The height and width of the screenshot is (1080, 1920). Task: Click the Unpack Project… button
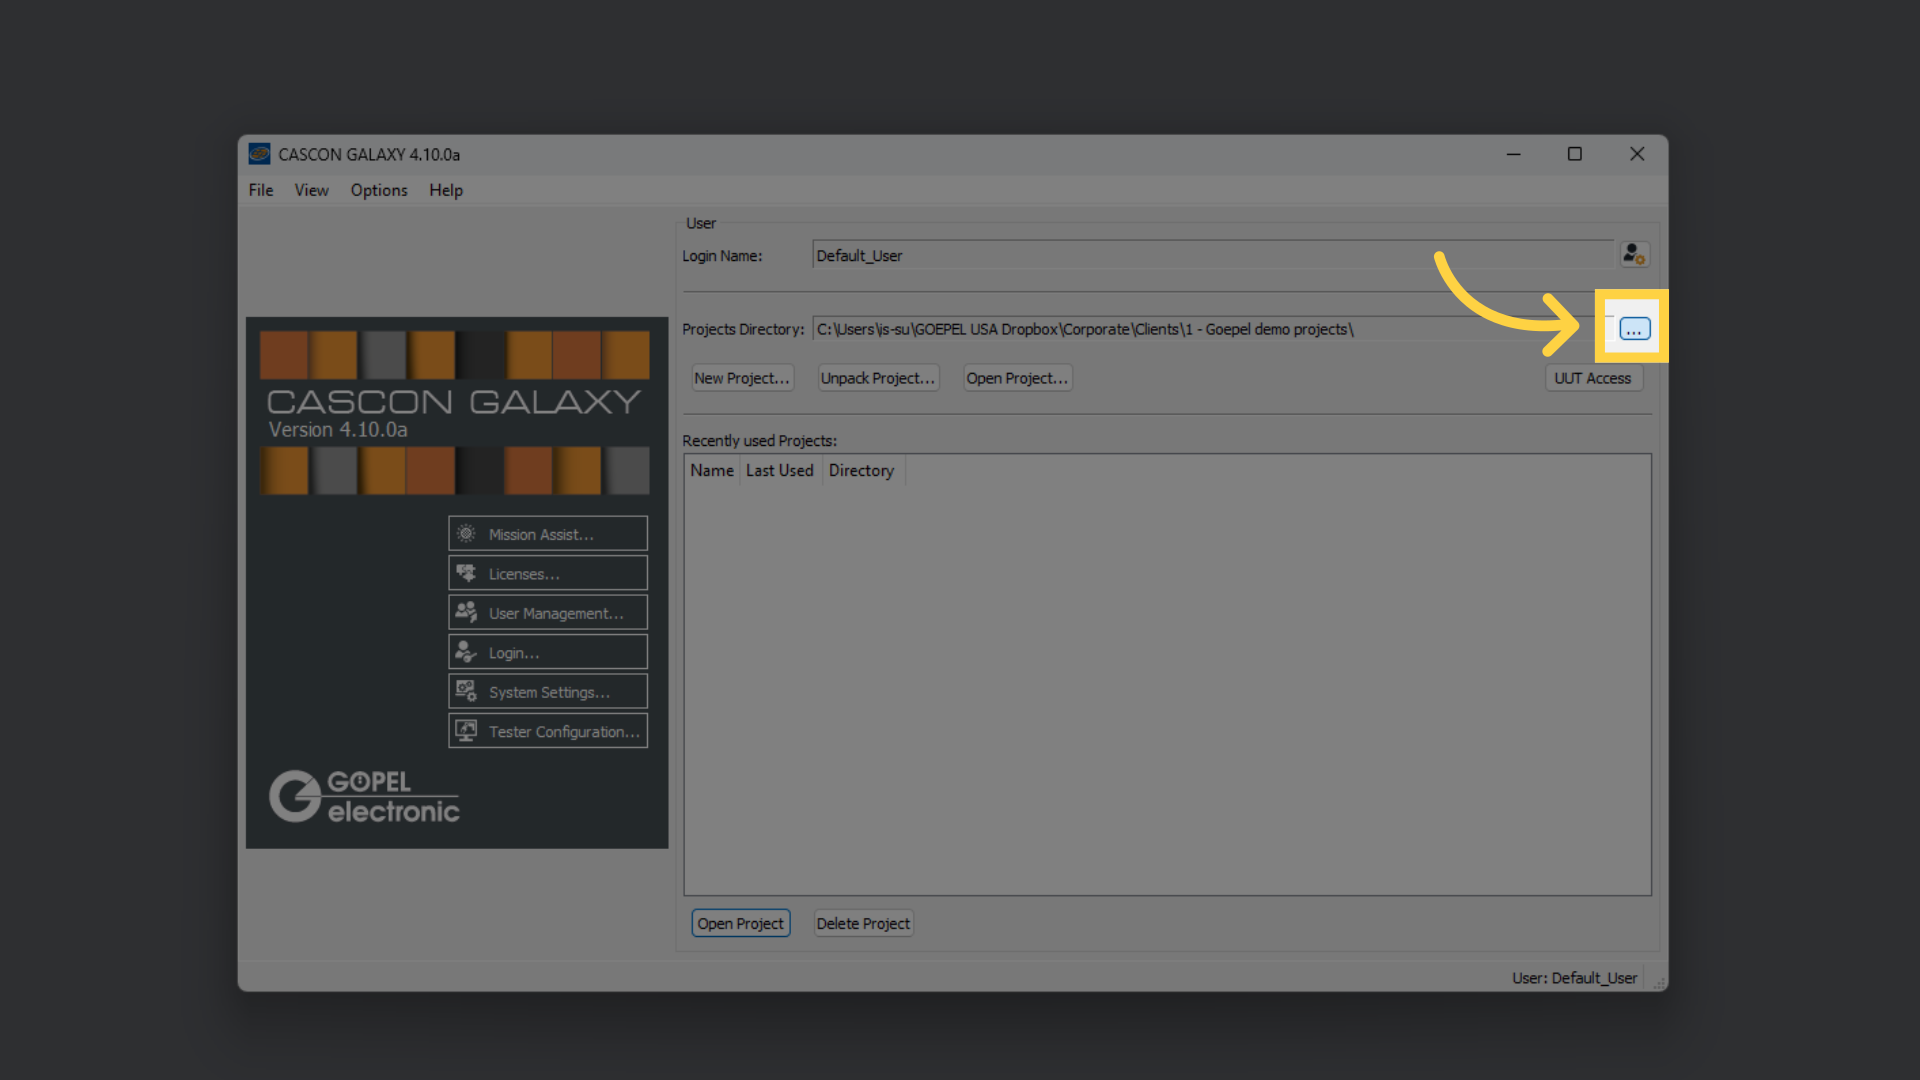[878, 378]
